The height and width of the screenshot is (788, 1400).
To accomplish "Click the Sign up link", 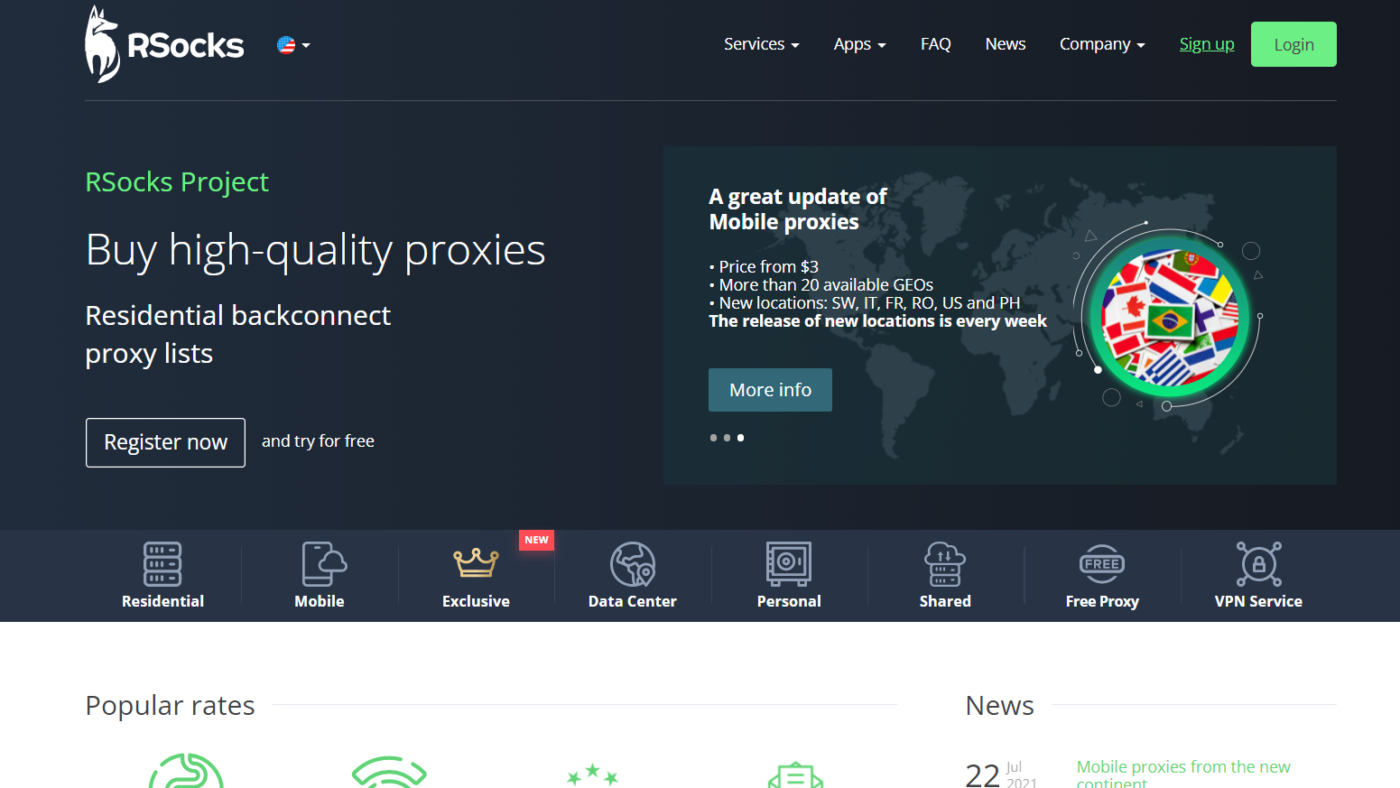I will 1207,44.
